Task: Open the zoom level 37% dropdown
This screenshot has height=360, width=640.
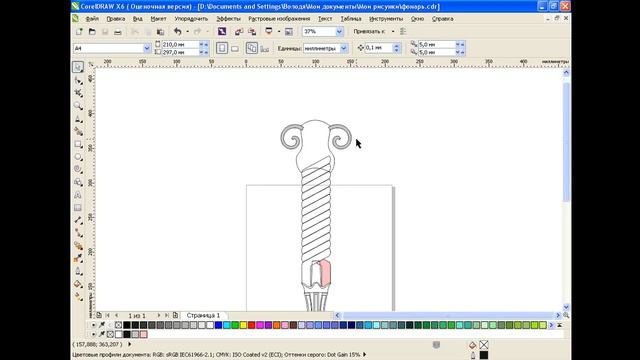Action: pyautogui.click(x=339, y=31)
